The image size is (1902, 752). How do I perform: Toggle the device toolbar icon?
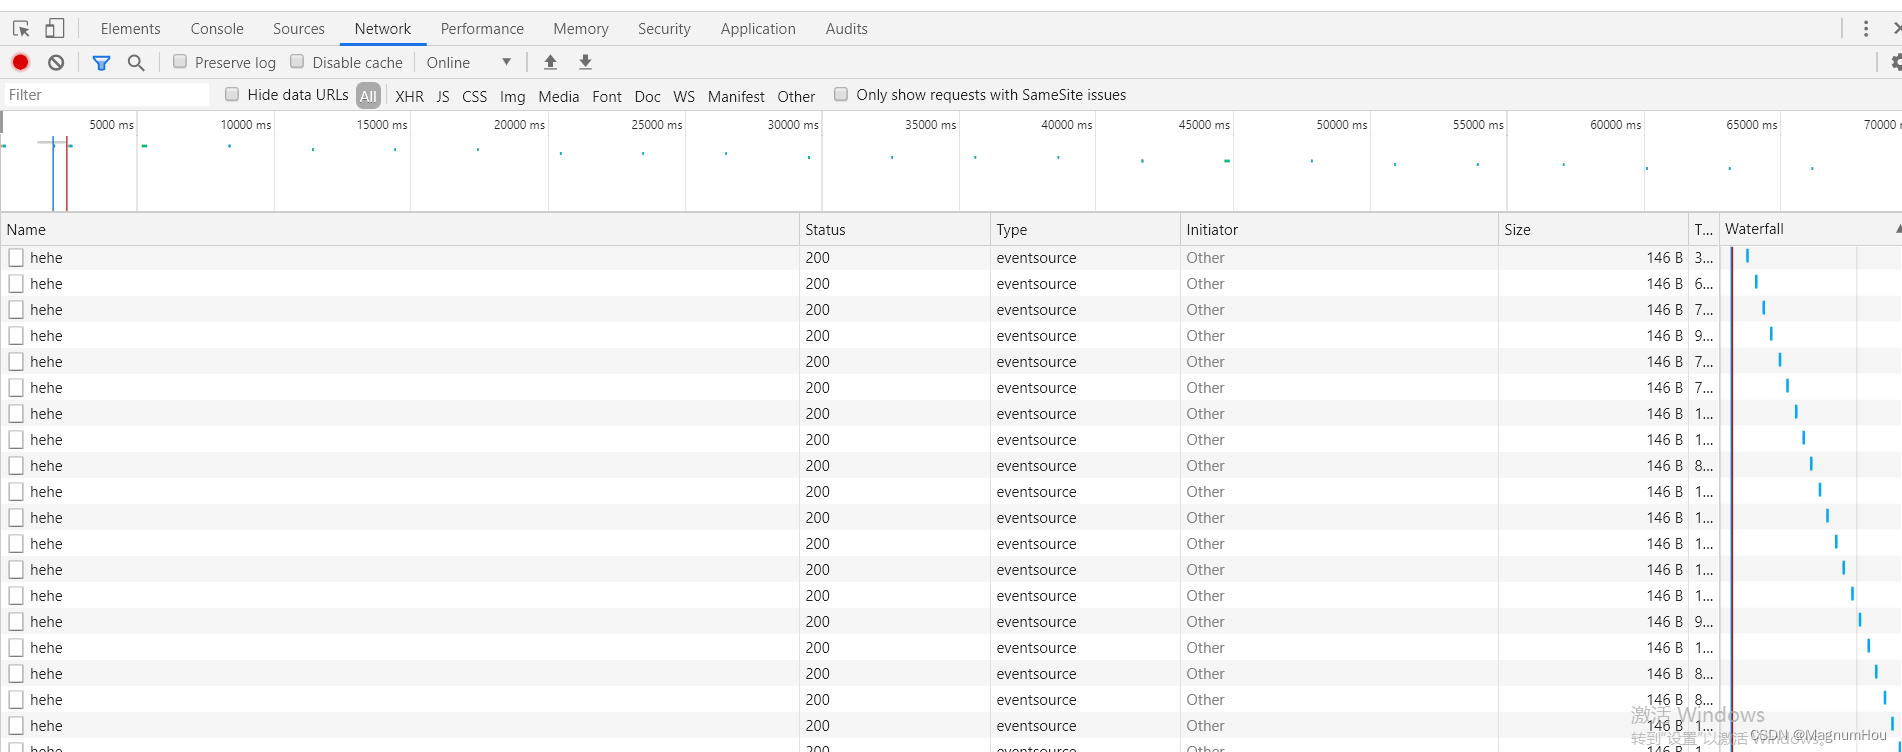tap(55, 29)
